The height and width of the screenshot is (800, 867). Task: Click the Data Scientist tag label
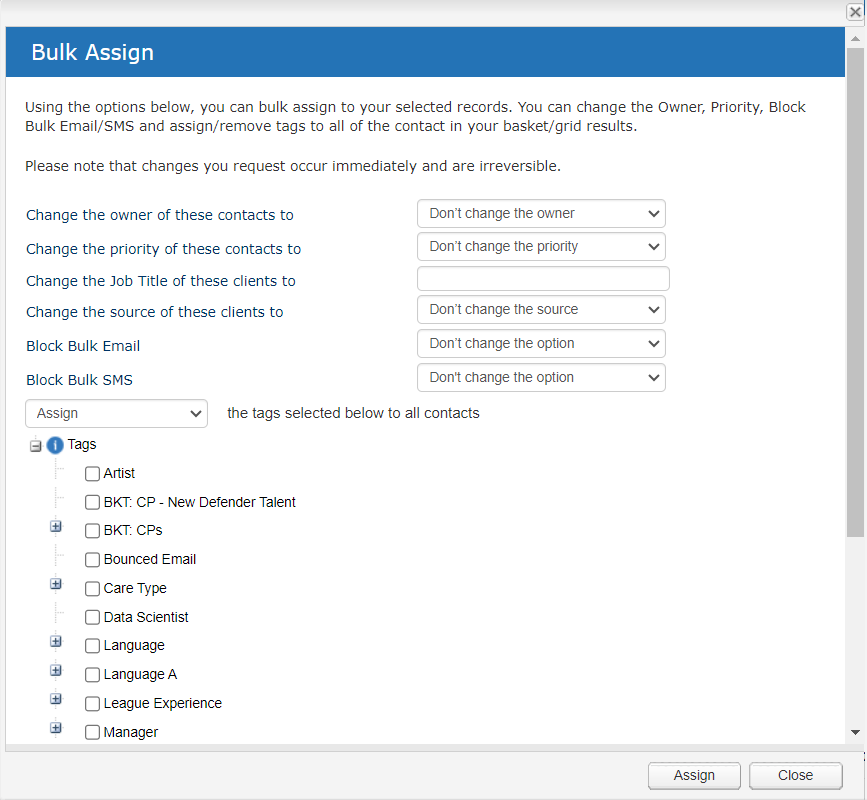point(146,618)
